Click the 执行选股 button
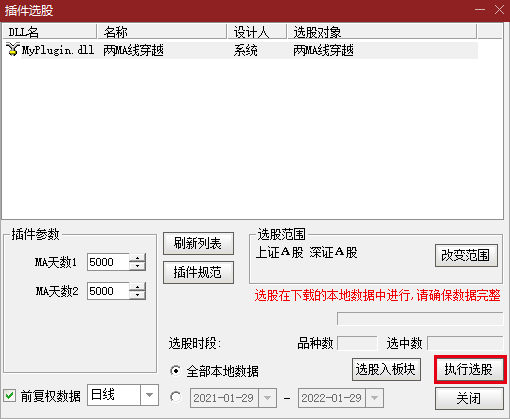 469,369
